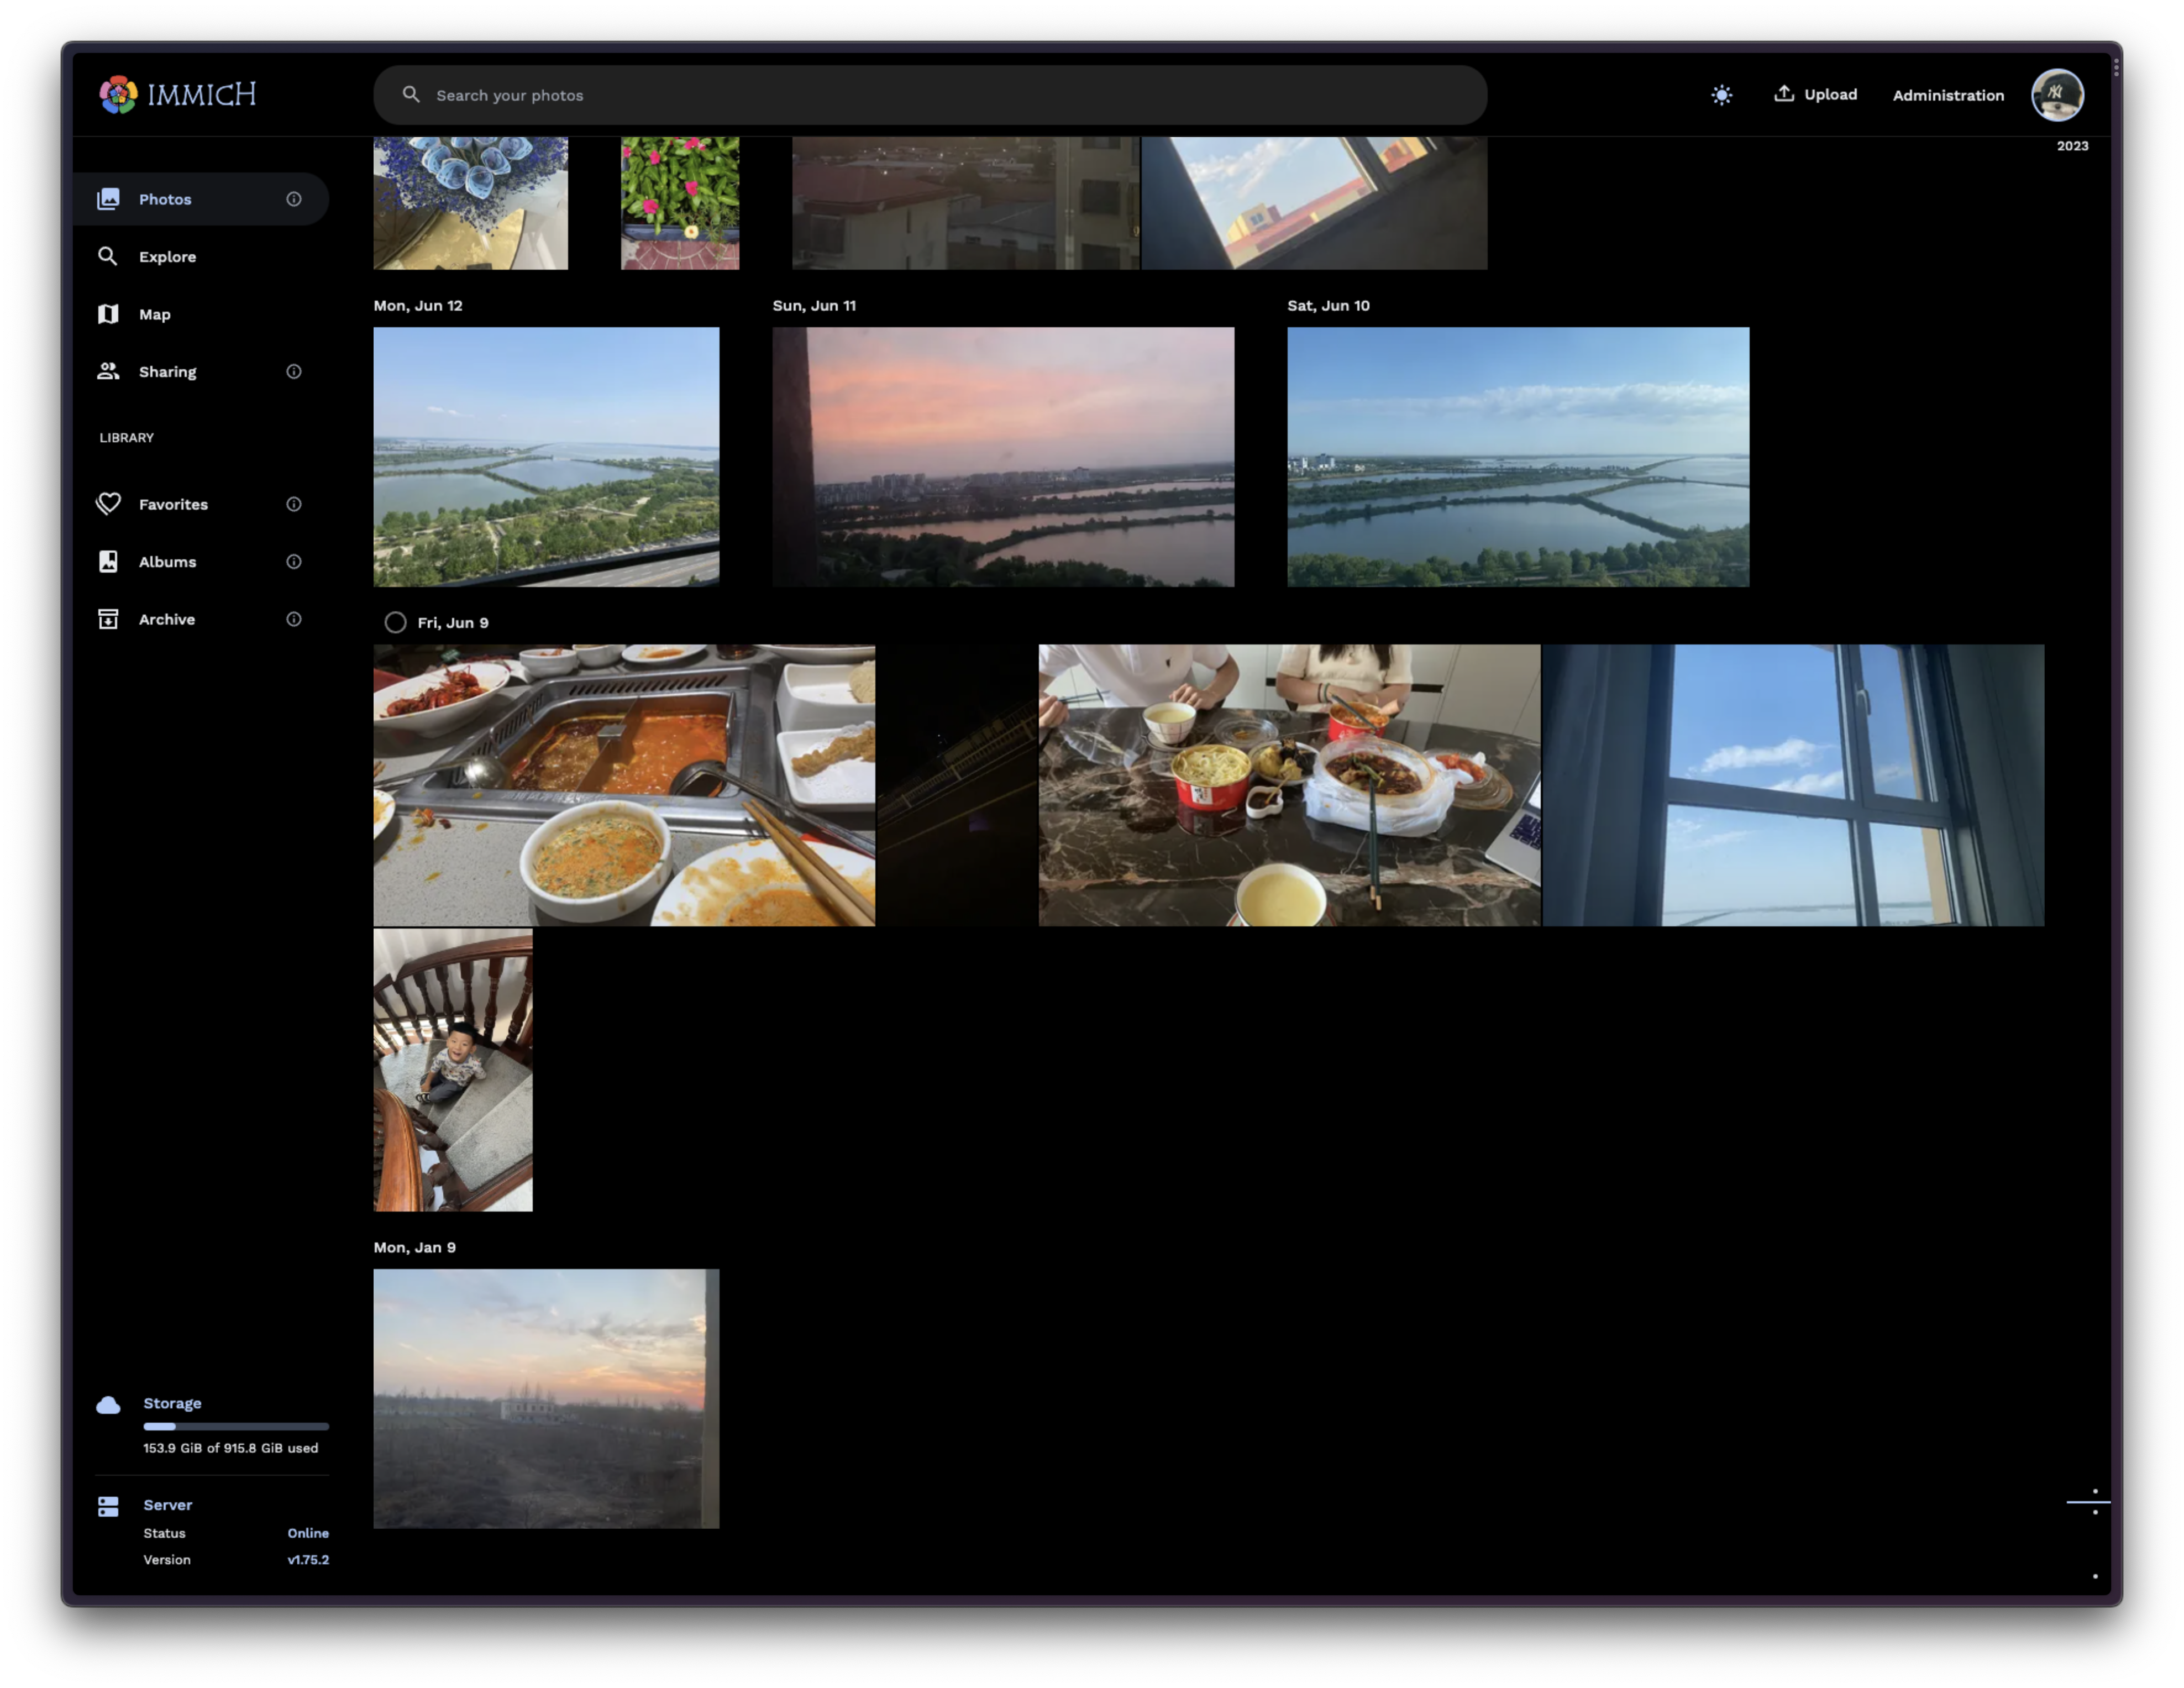Click the Archive box icon

point(108,619)
